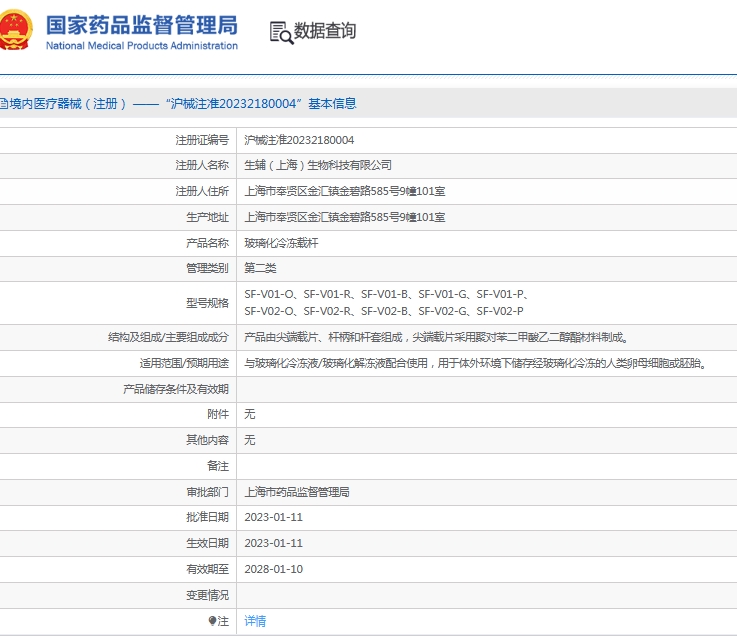Click the model line starting SF-V02-O

384,311
